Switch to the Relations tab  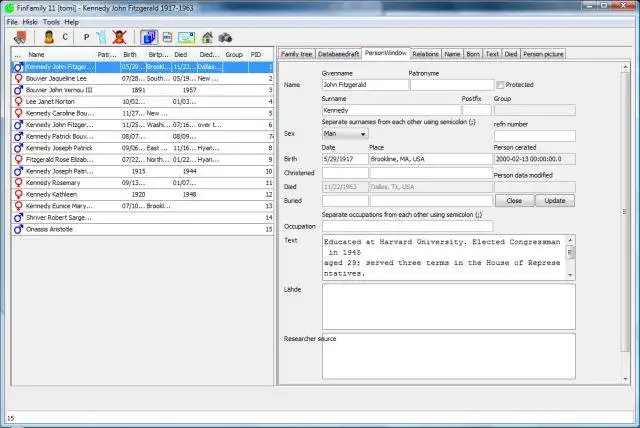pyautogui.click(x=425, y=53)
